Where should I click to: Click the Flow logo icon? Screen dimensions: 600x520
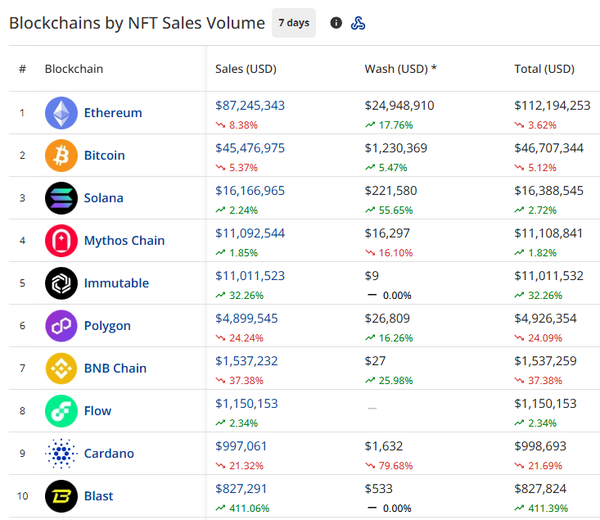[61, 410]
